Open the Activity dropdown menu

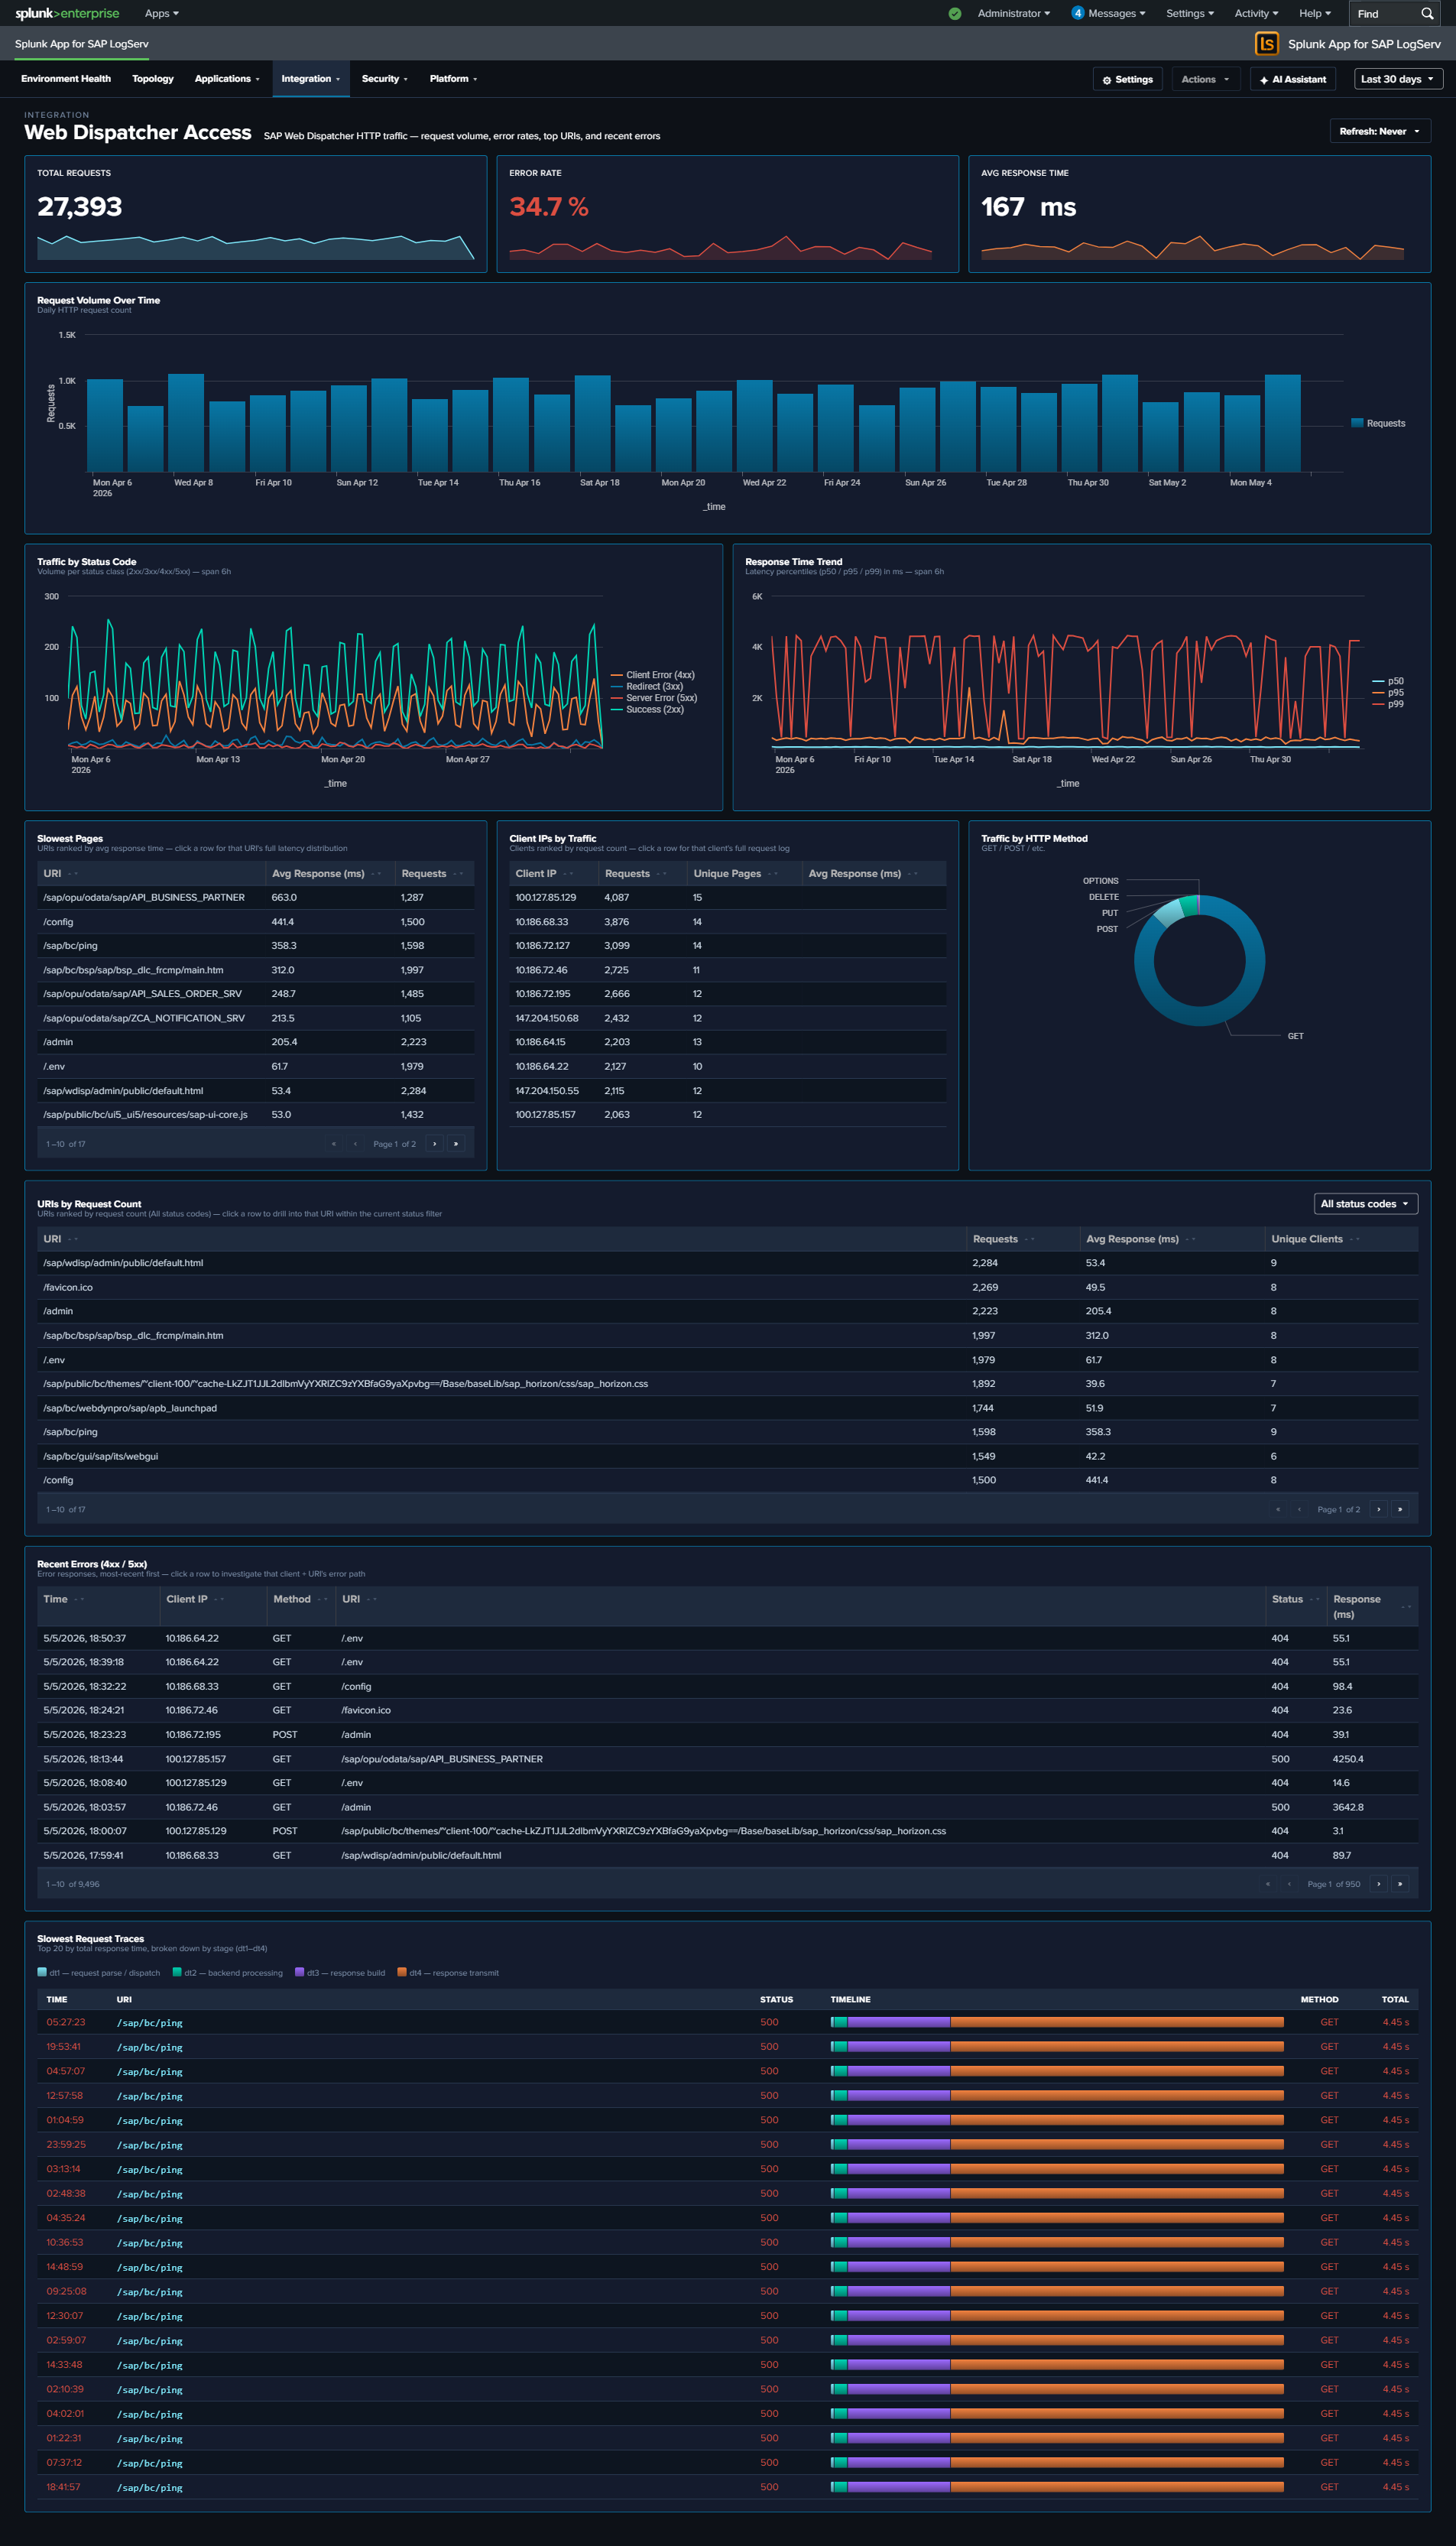pyautogui.click(x=1255, y=13)
